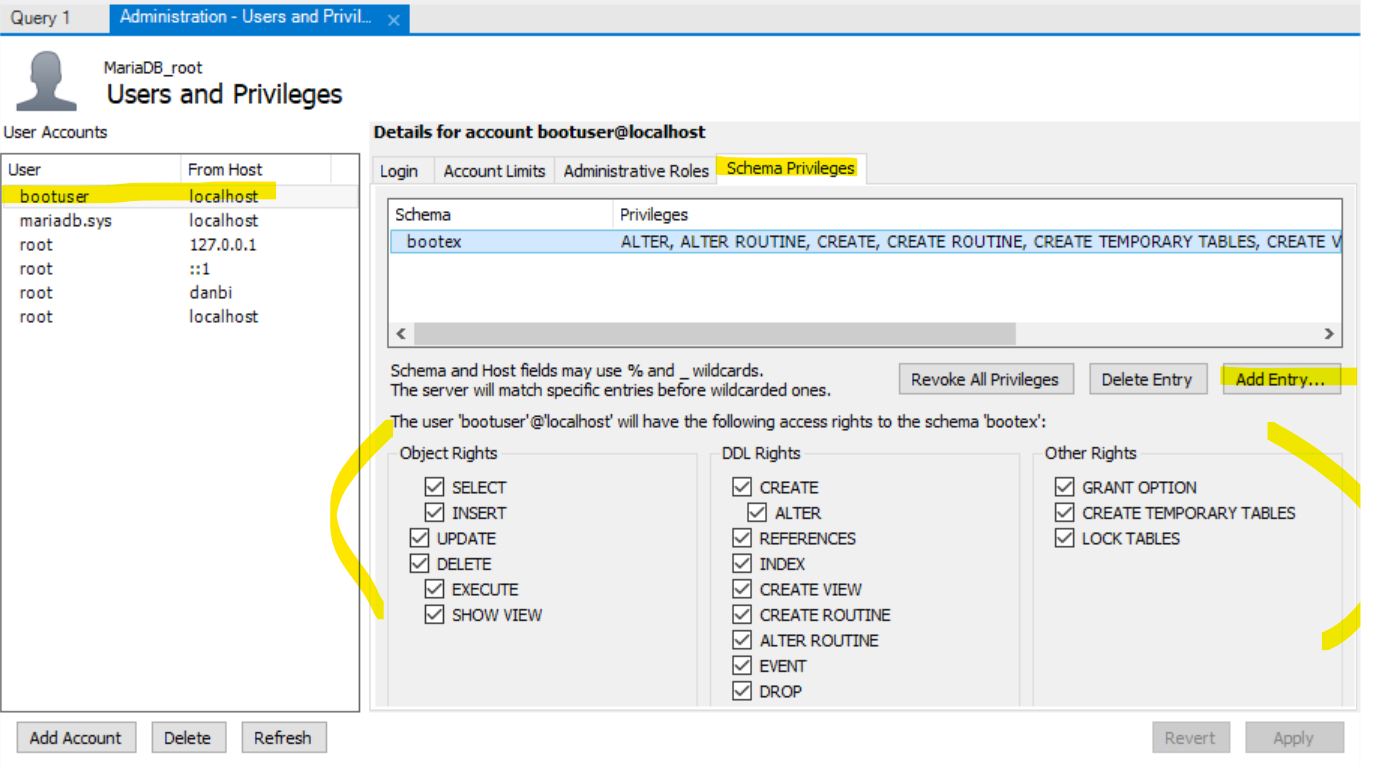This screenshot has height=766, width=1392.
Task: Toggle the ALTER checkbox under CREATE
Action: click(x=757, y=512)
